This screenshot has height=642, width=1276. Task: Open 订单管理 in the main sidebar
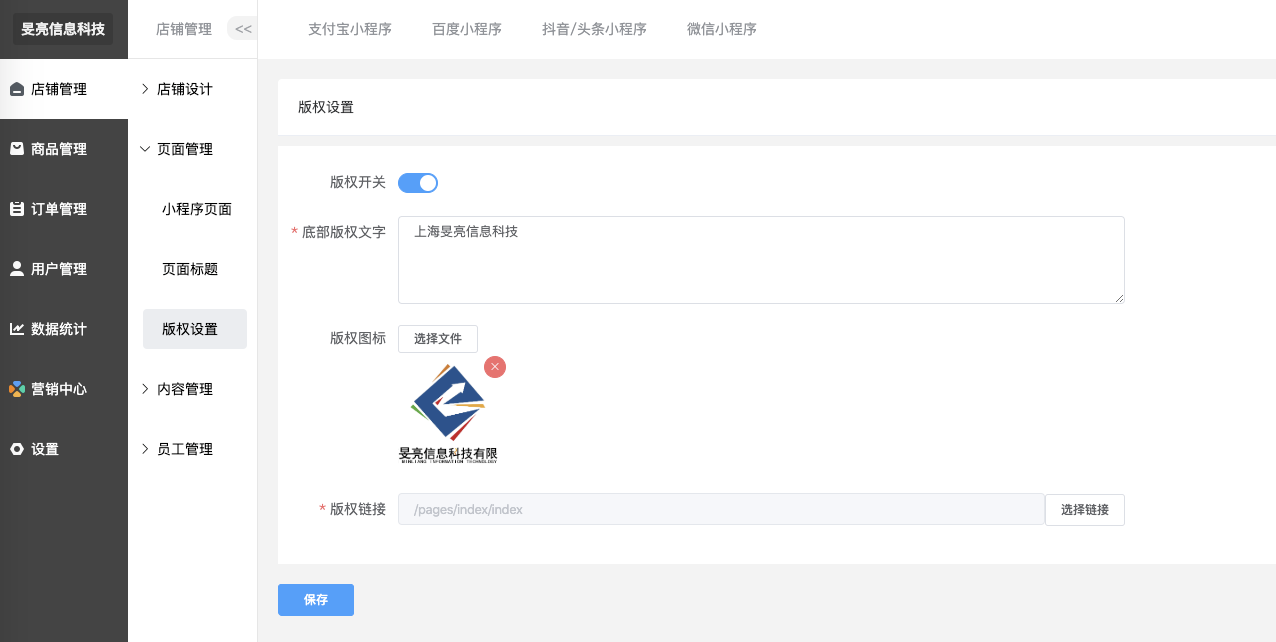click(x=64, y=209)
